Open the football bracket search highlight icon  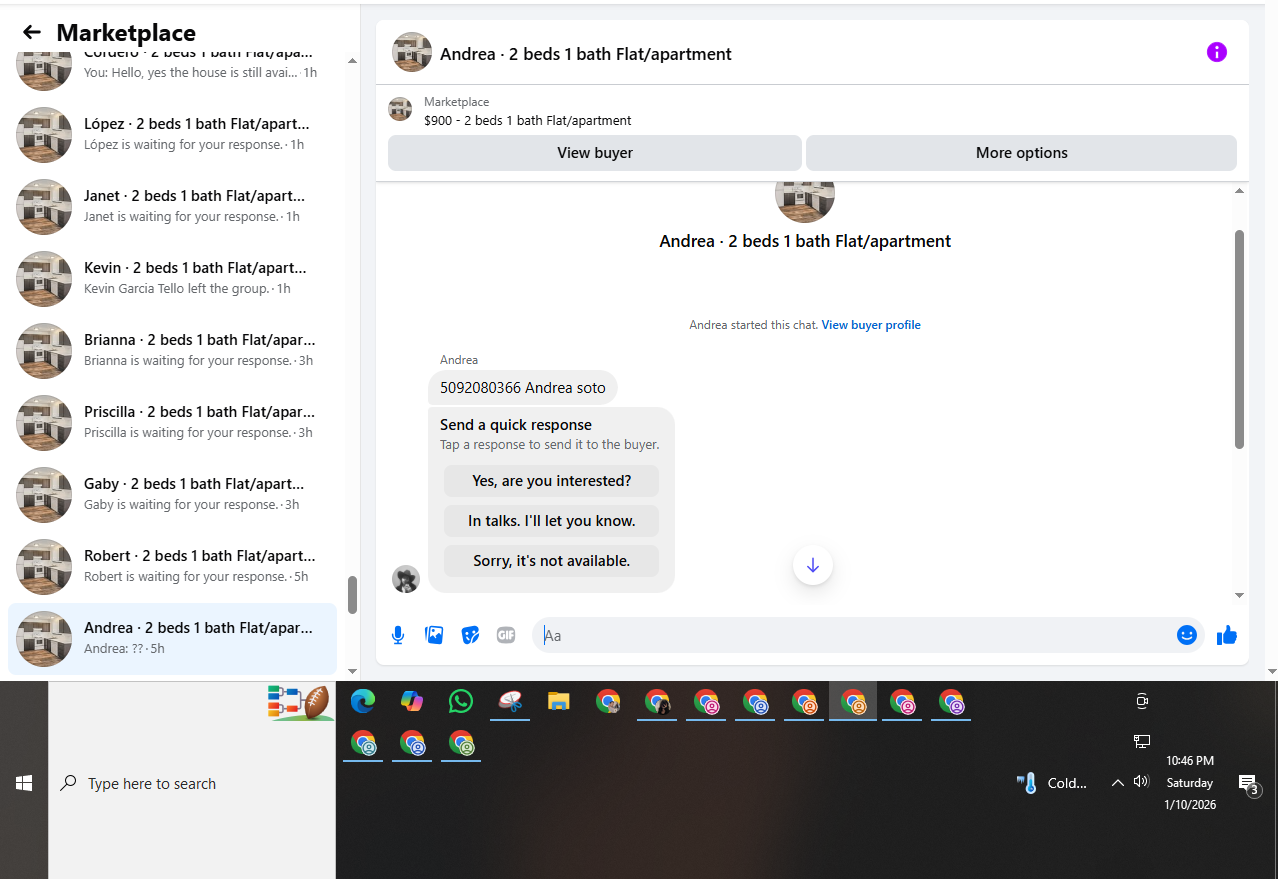click(x=300, y=702)
